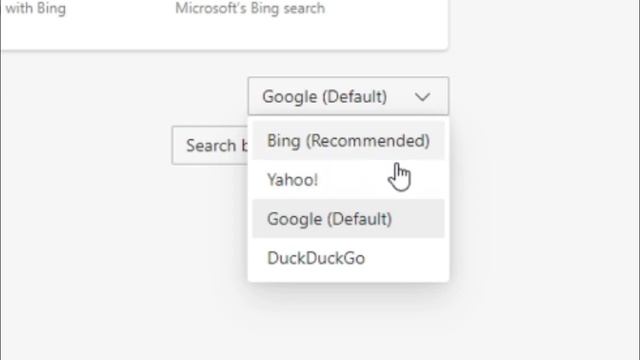Click the dropdown chevron arrow beside Google (Default)

[422, 97]
